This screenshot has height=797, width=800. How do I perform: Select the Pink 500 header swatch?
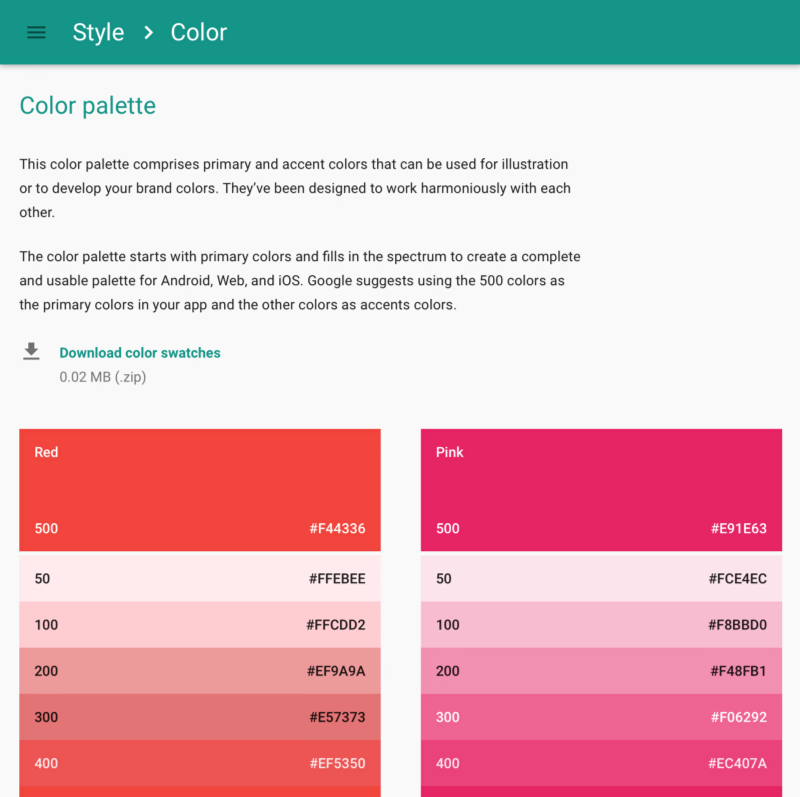(601, 490)
